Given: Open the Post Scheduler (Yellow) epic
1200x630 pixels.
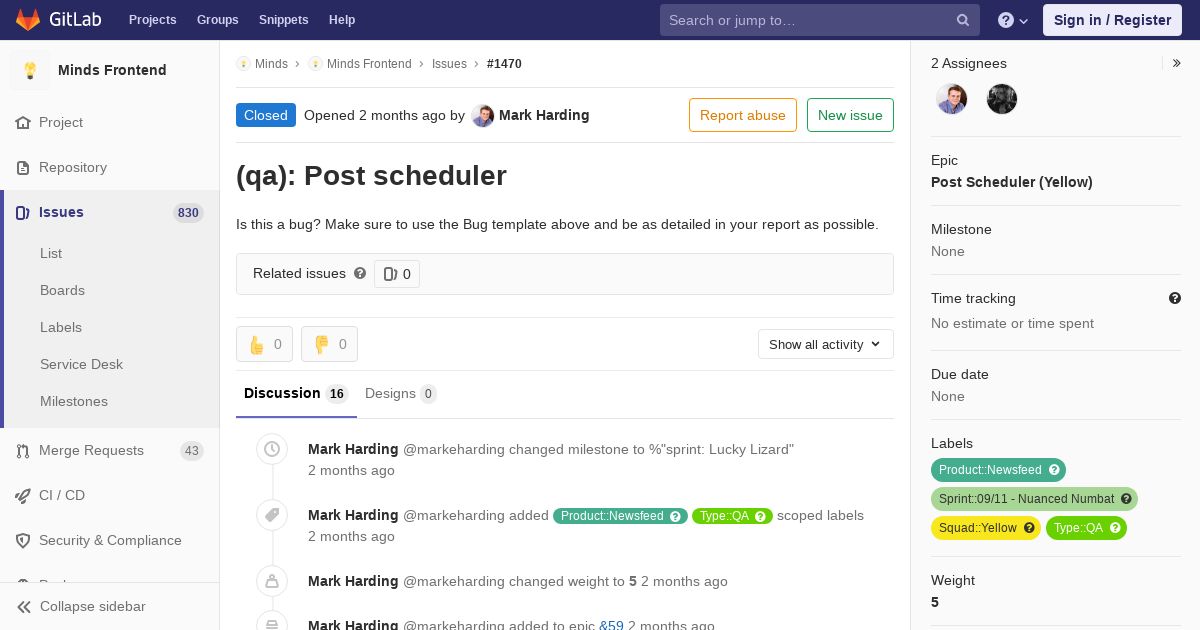Looking at the screenshot, I should coord(1011,182).
